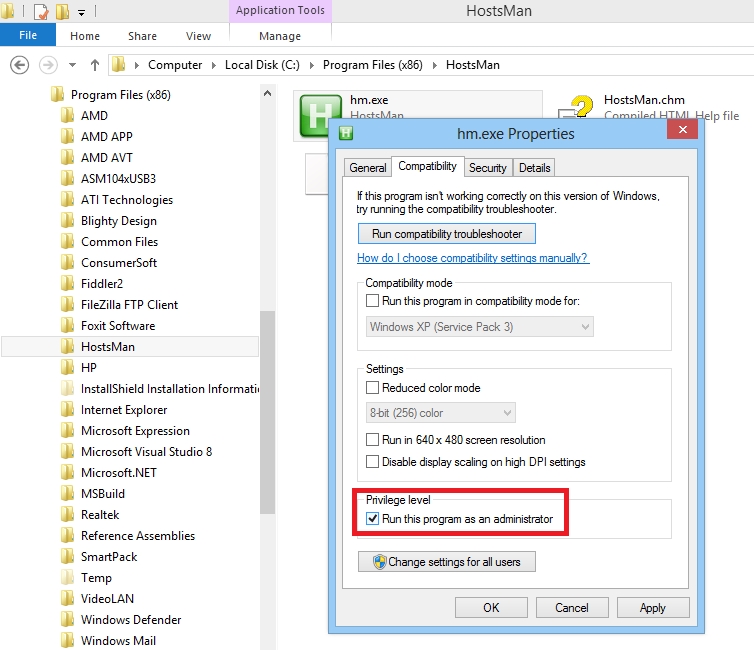Open the Home ribbon tab
The width and height of the screenshot is (754, 650).
[x=85, y=36]
